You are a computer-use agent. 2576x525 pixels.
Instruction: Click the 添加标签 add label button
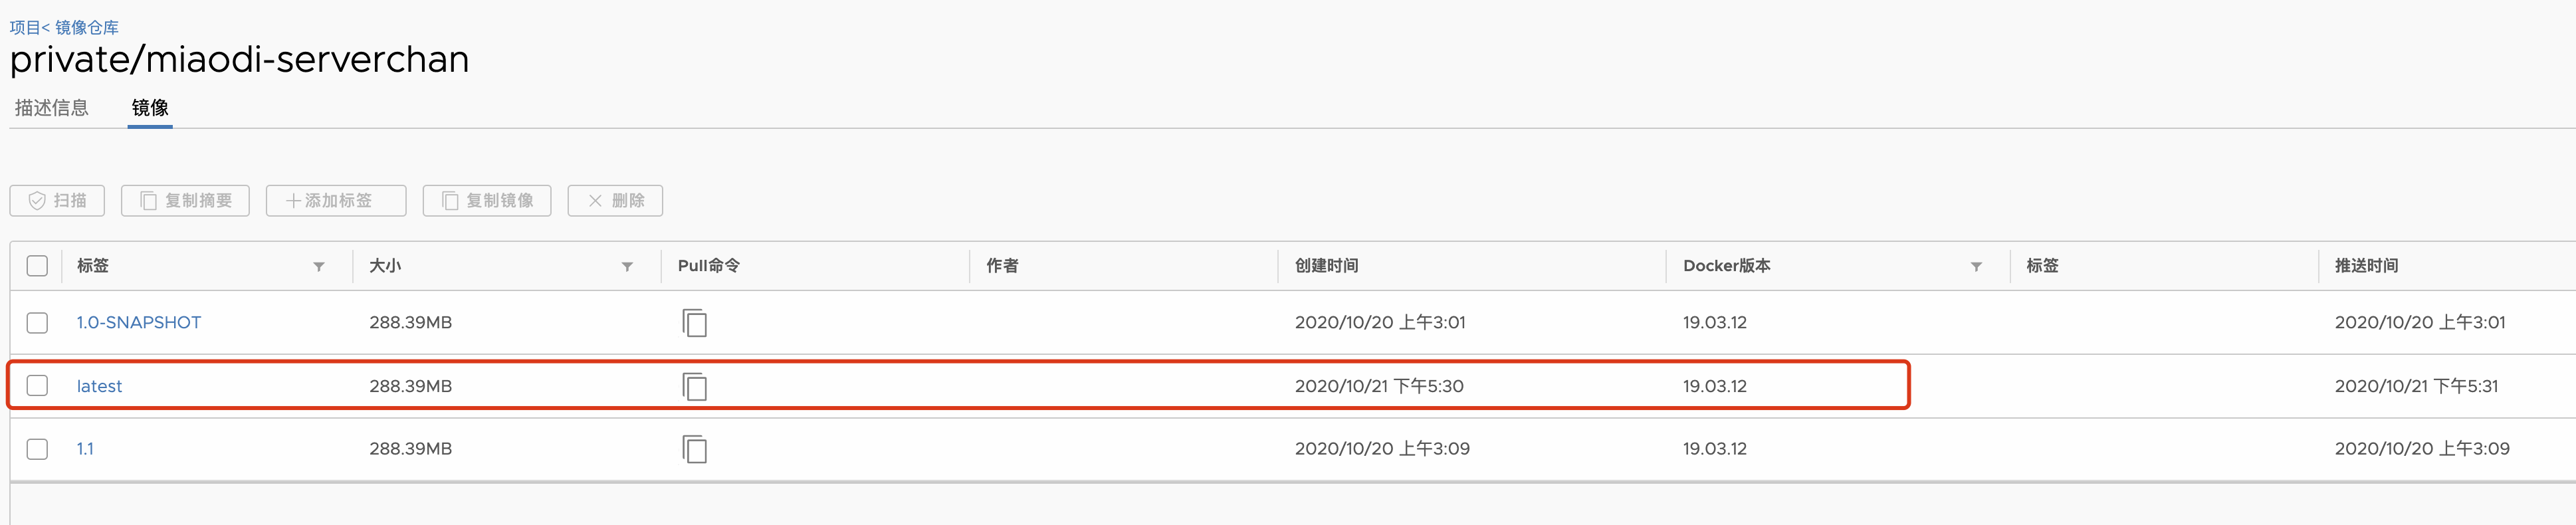336,201
